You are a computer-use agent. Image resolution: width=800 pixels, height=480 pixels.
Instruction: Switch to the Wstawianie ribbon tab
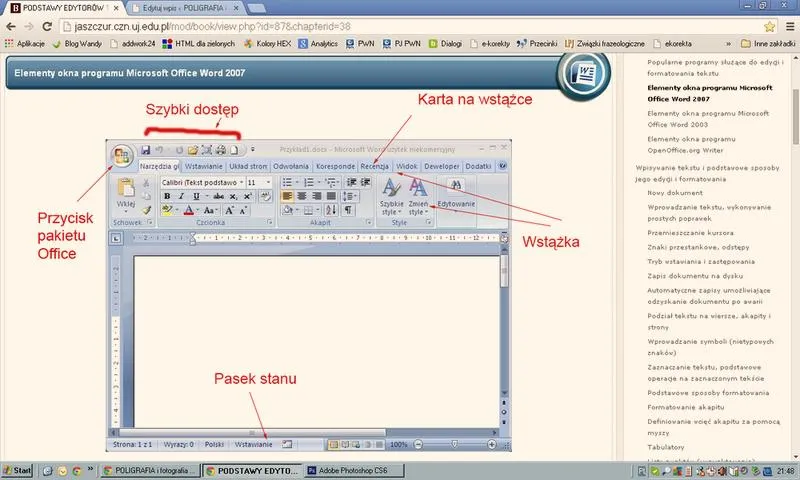pyautogui.click(x=204, y=166)
